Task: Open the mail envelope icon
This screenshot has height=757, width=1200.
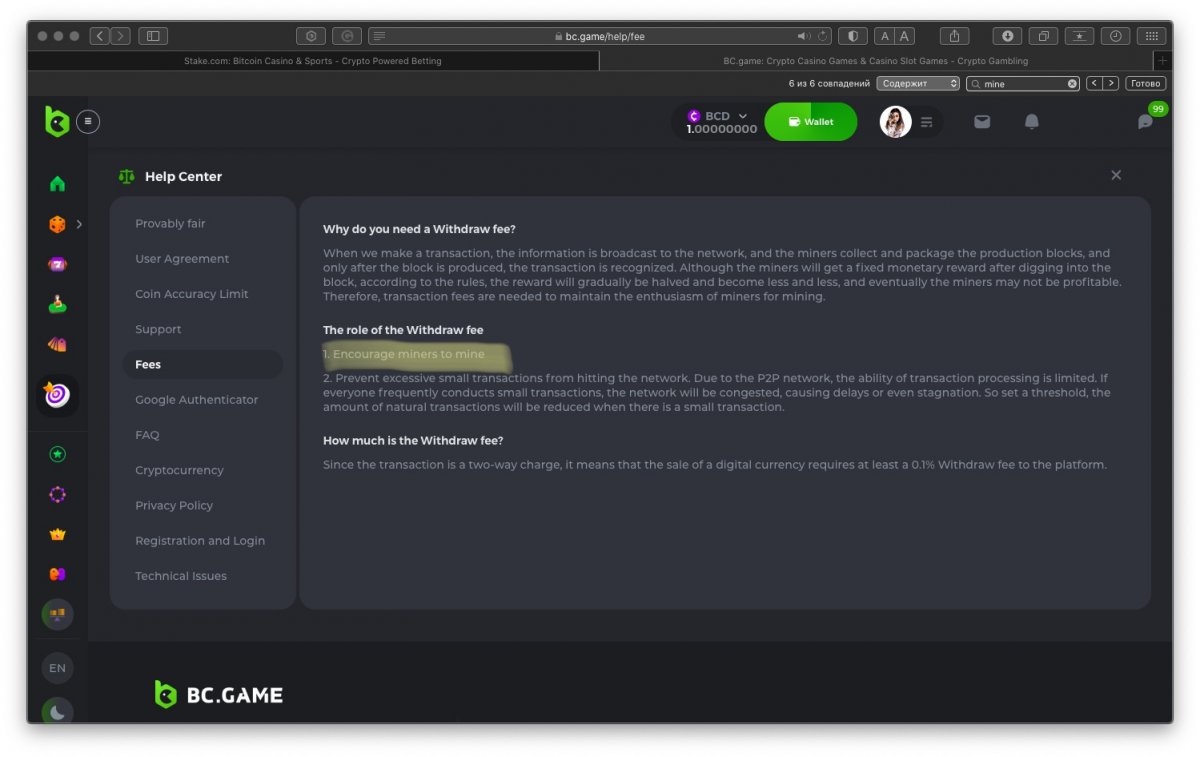Action: point(982,122)
